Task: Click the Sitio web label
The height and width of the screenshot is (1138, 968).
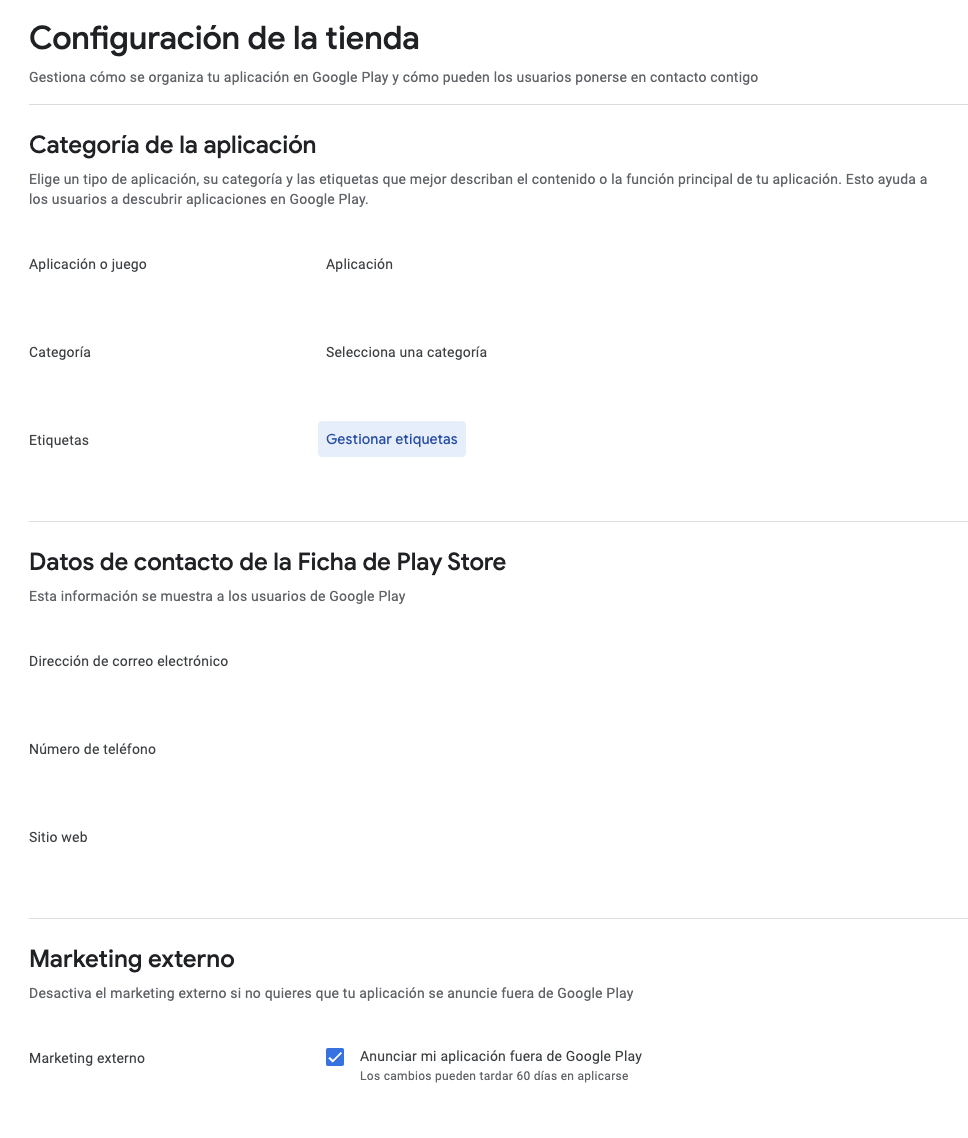Action: 58,837
